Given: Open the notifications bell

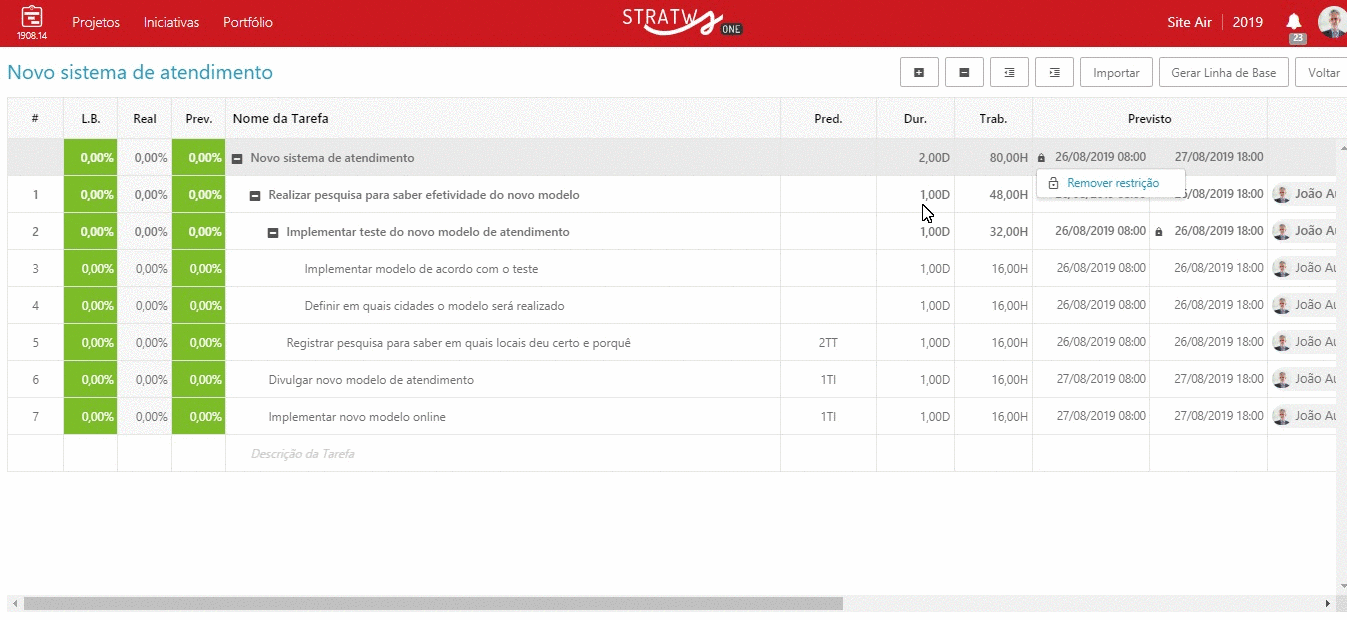Looking at the screenshot, I should click(x=1294, y=22).
